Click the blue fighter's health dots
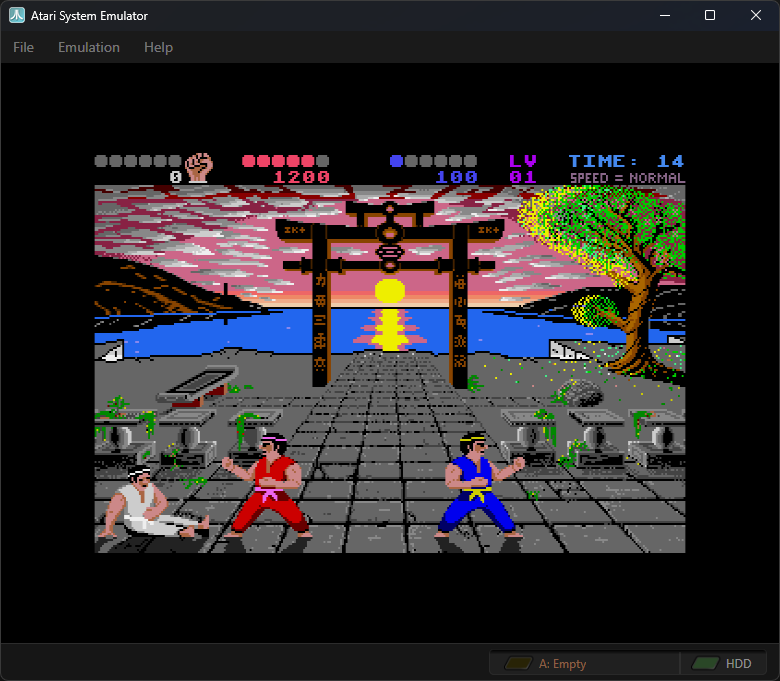Viewport: 780px width, 681px height. click(x=433, y=161)
